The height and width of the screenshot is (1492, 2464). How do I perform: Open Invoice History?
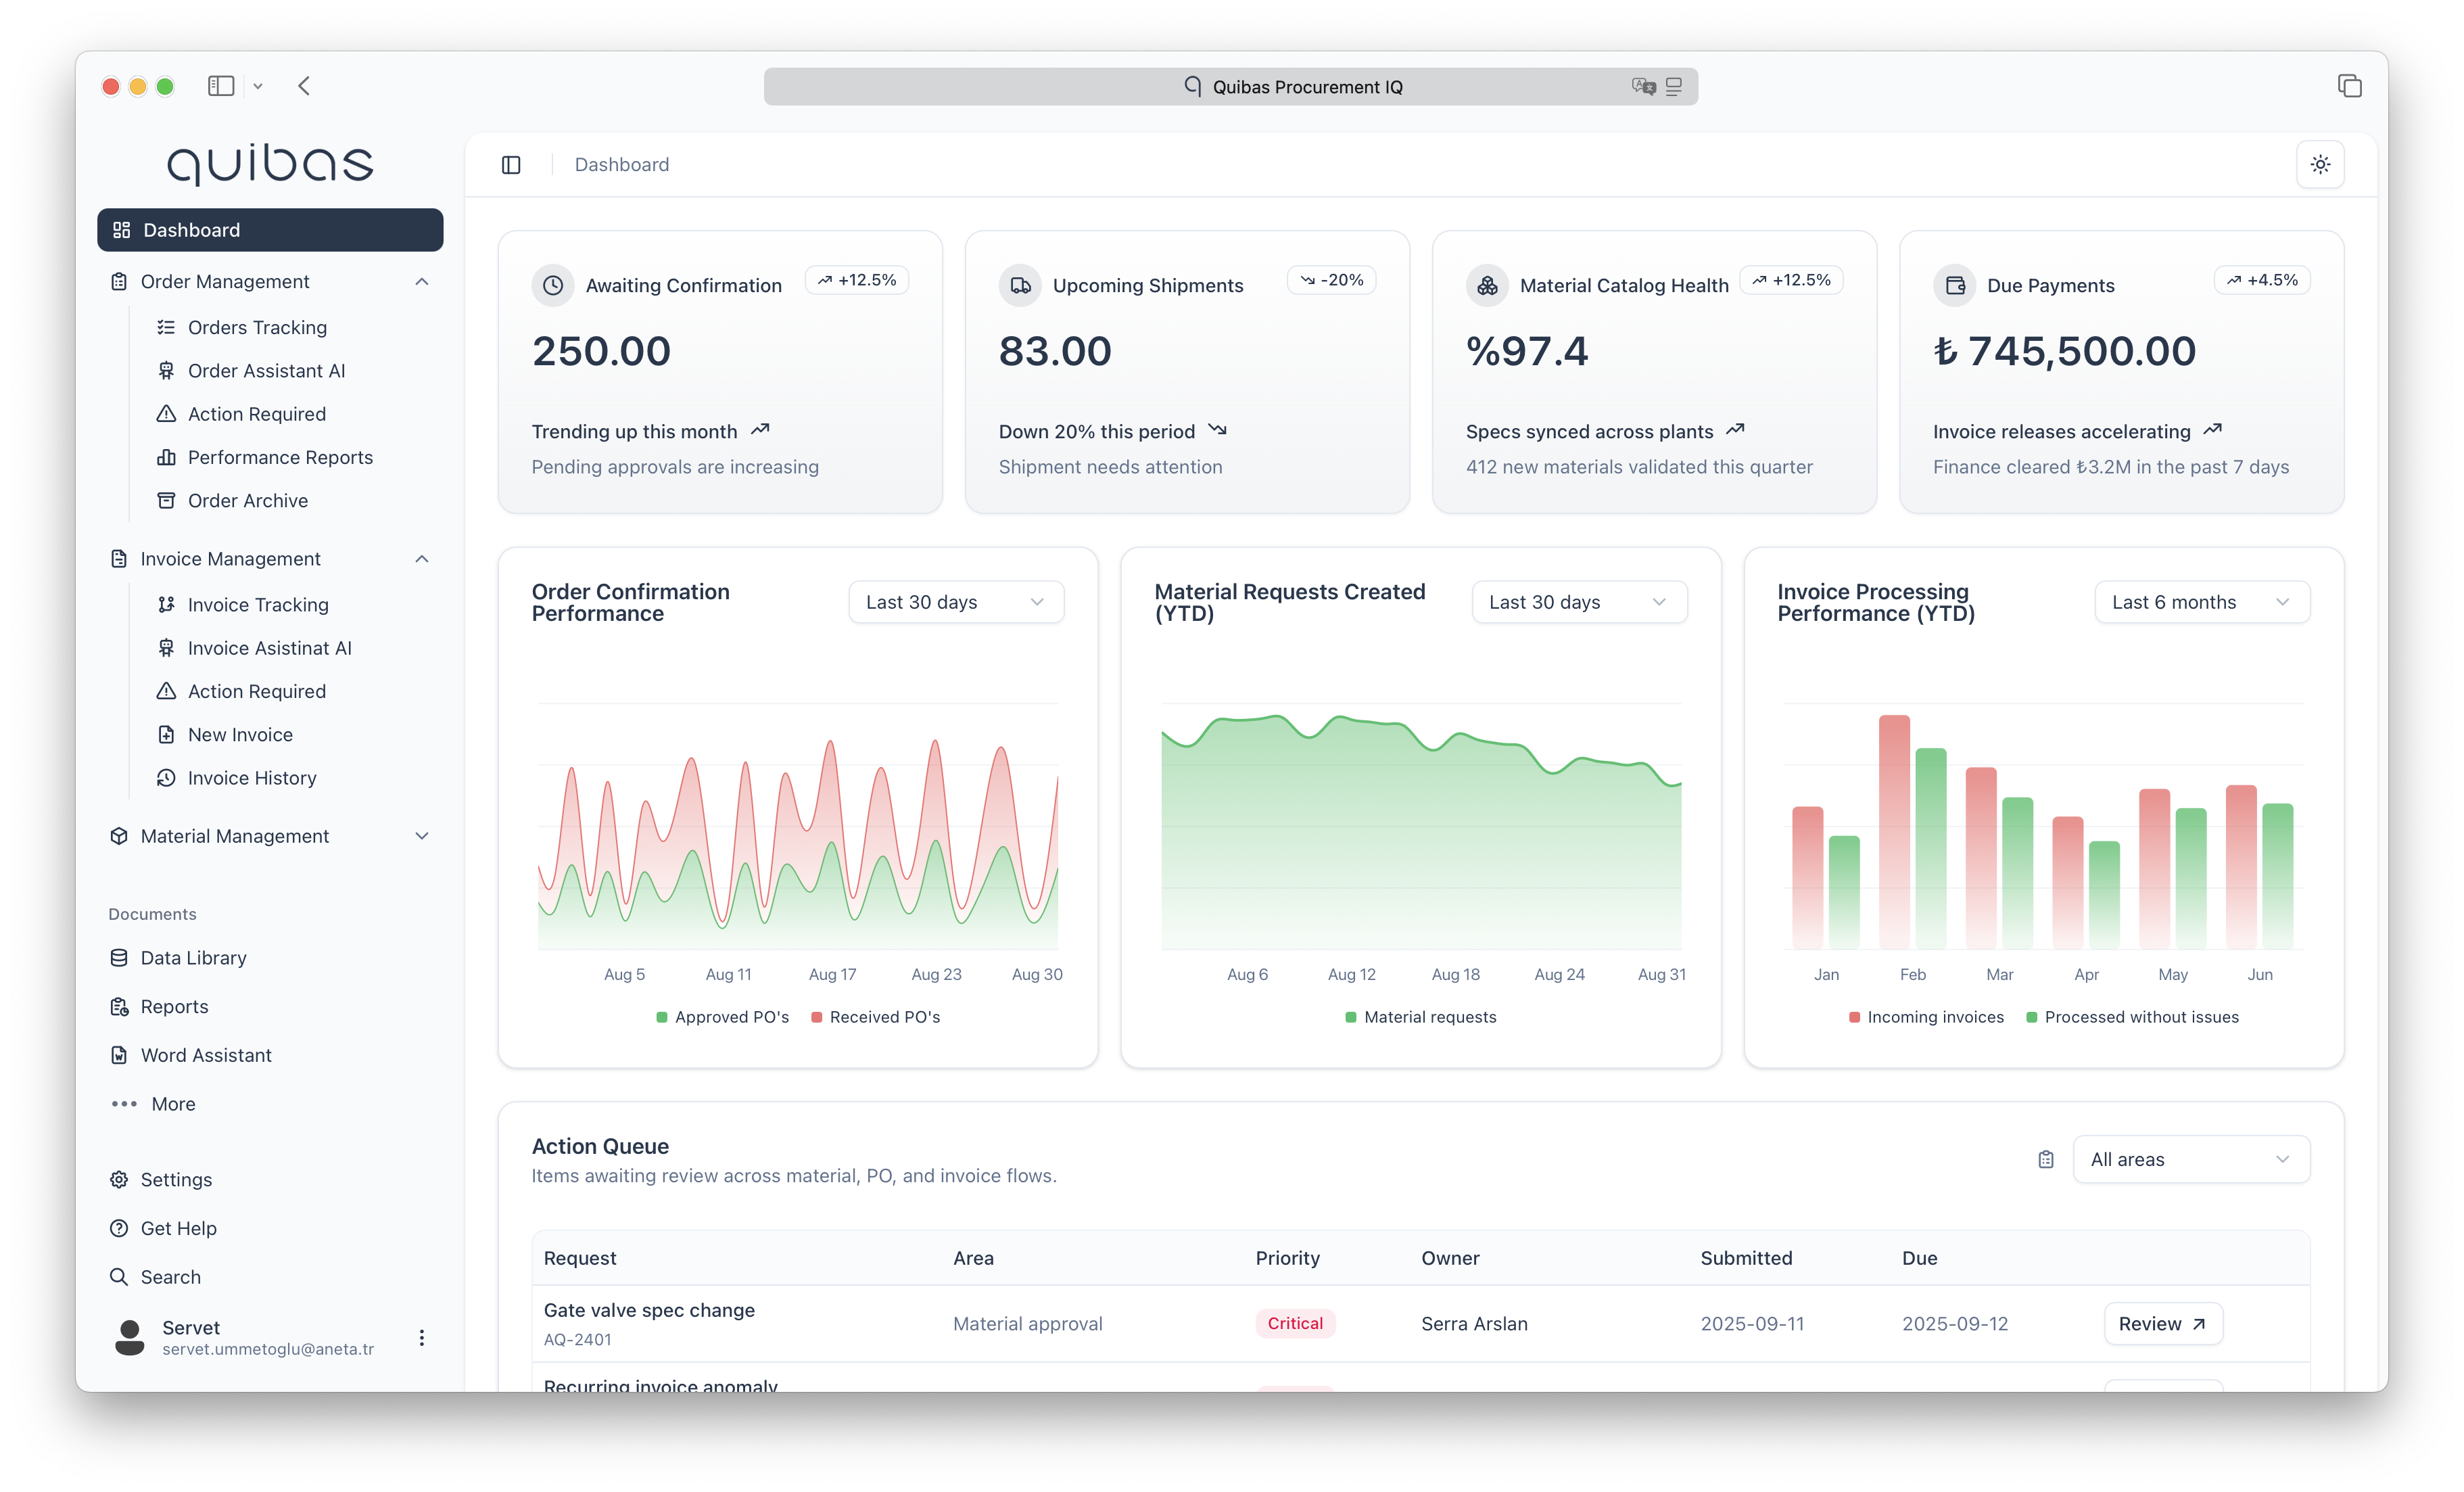[252, 777]
